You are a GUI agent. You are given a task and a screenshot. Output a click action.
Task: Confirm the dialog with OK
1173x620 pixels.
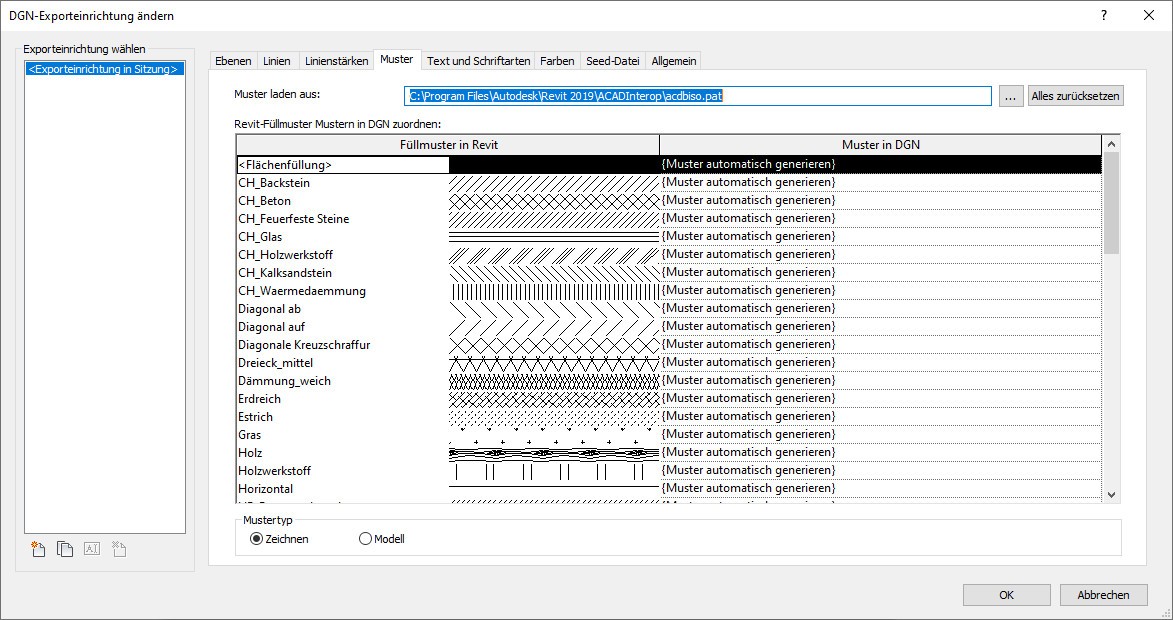(1006, 595)
